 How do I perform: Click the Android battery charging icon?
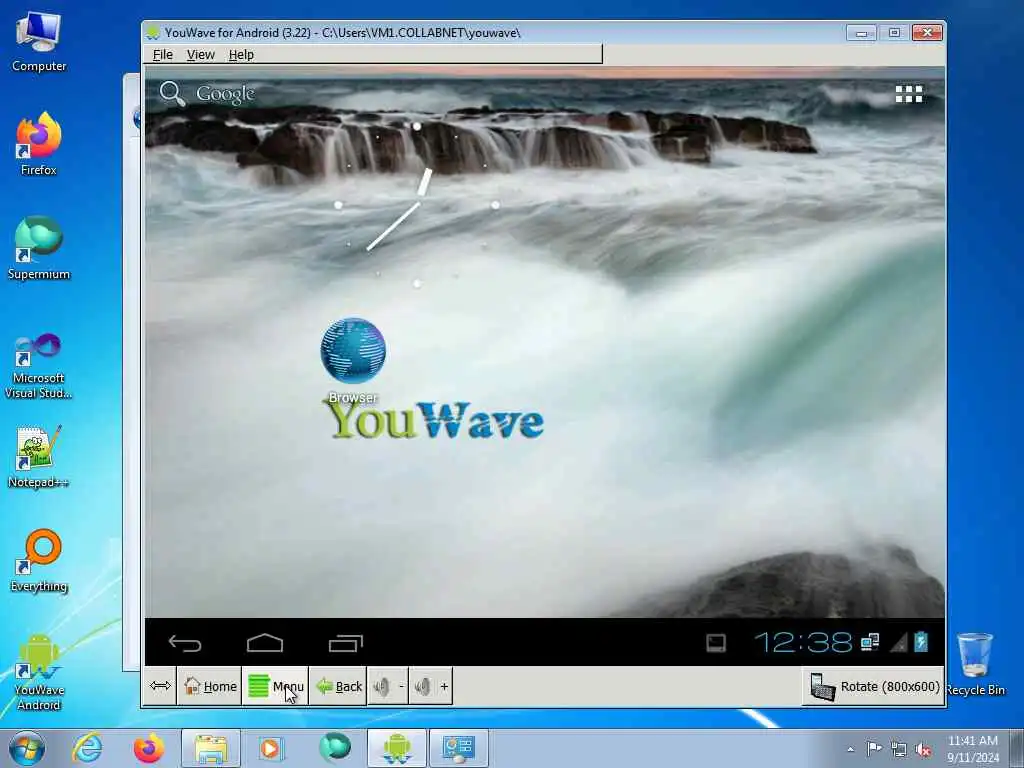click(921, 642)
